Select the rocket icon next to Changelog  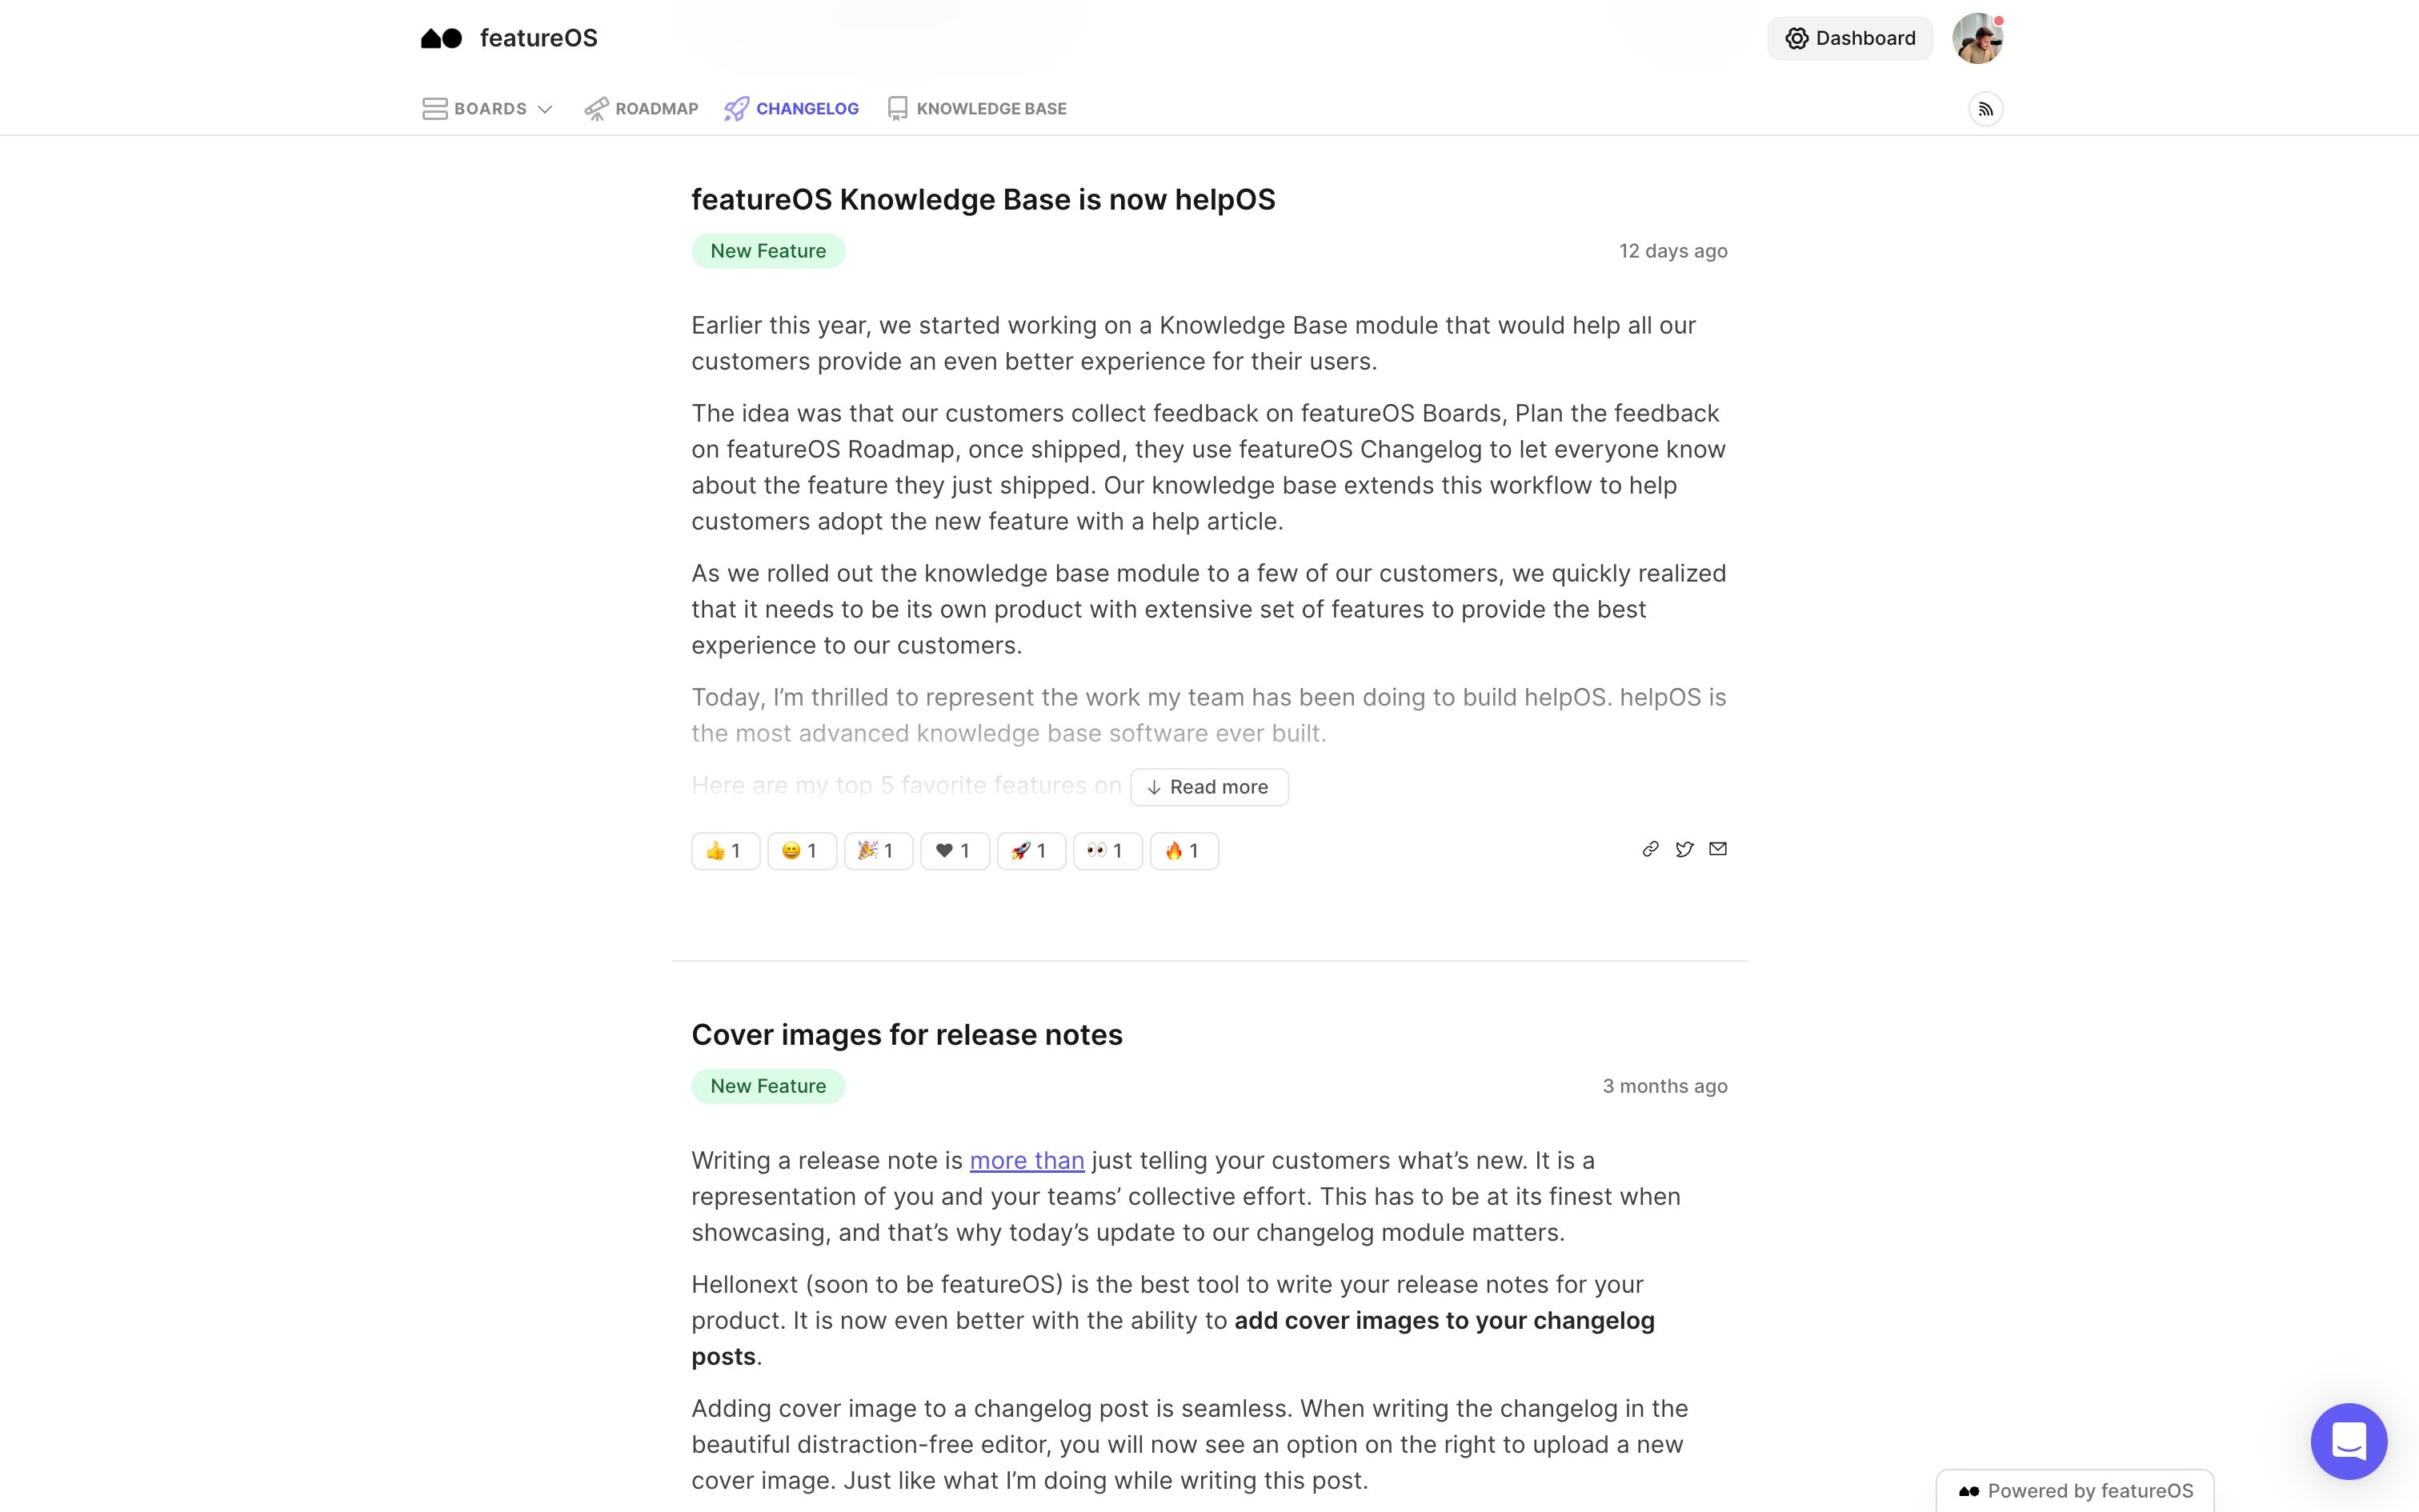tap(737, 108)
